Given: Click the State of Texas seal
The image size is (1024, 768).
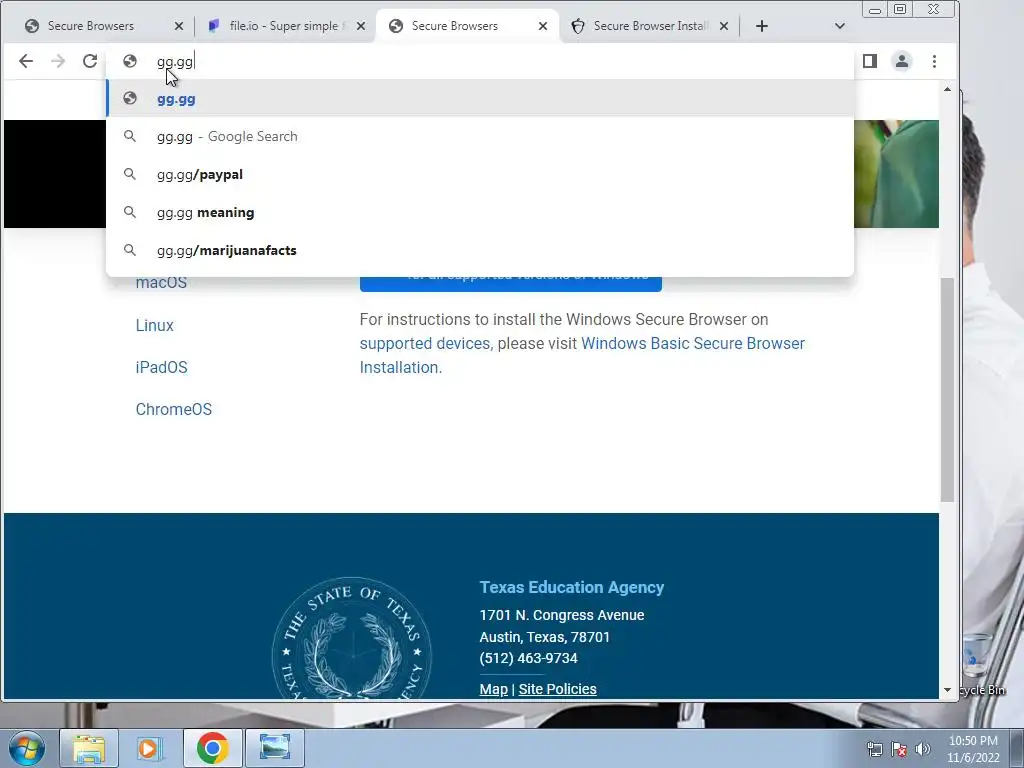Looking at the screenshot, I should pyautogui.click(x=351, y=639).
